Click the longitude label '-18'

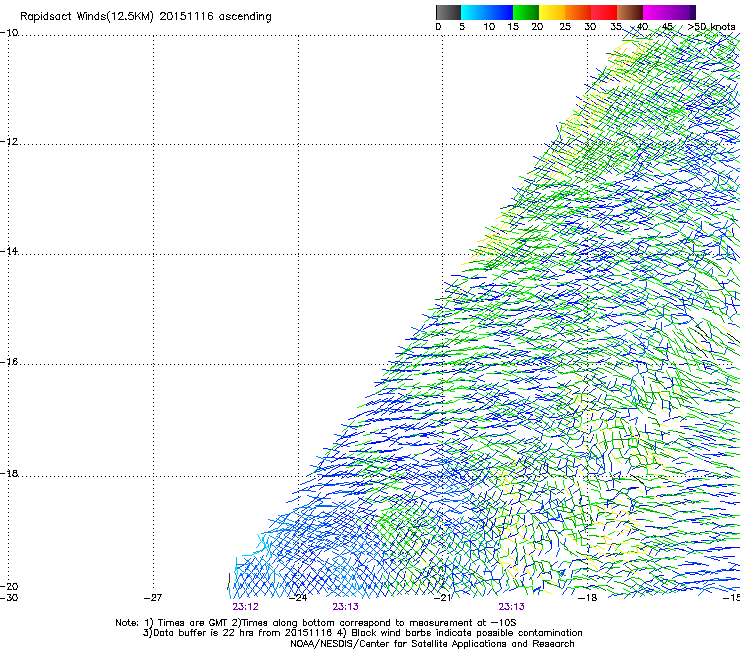(x=588, y=598)
